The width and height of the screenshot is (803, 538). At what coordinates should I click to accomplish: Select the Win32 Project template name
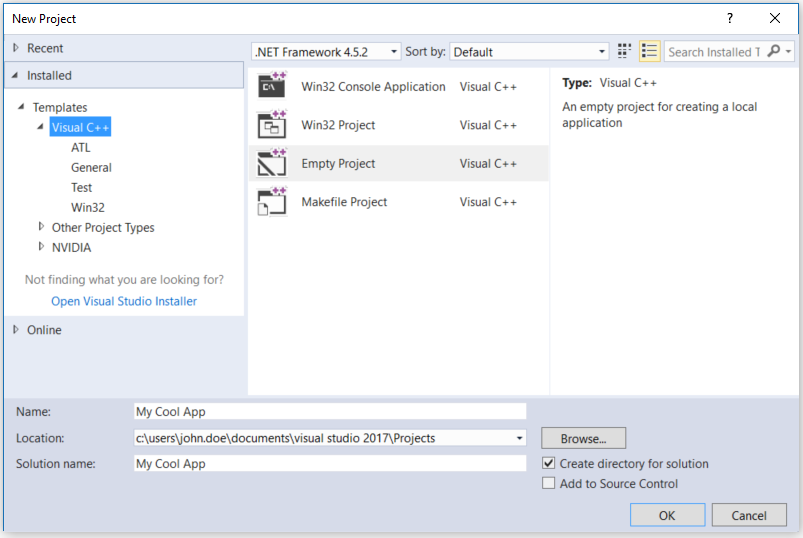click(338, 125)
